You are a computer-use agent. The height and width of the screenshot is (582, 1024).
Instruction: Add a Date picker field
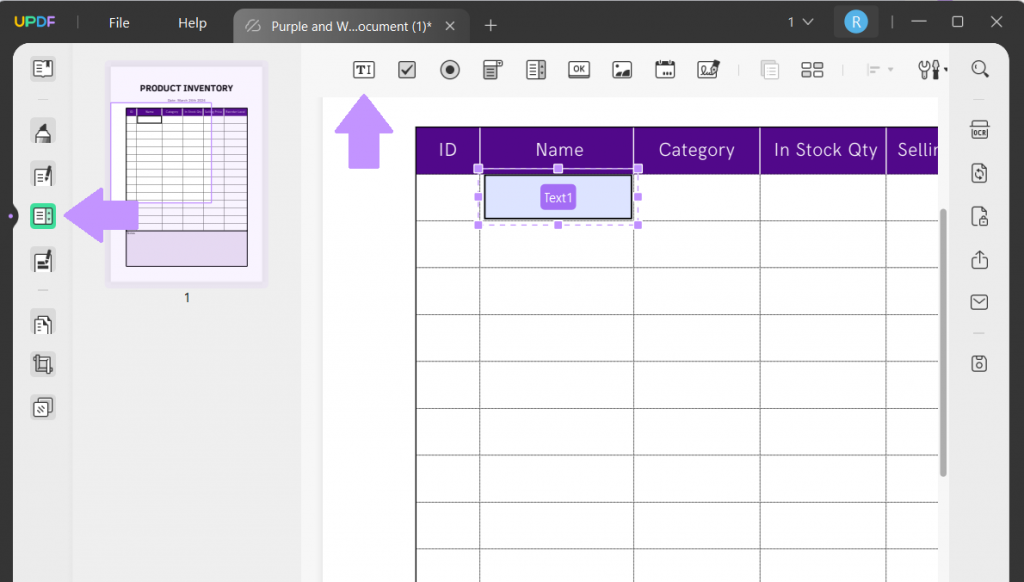(x=664, y=69)
